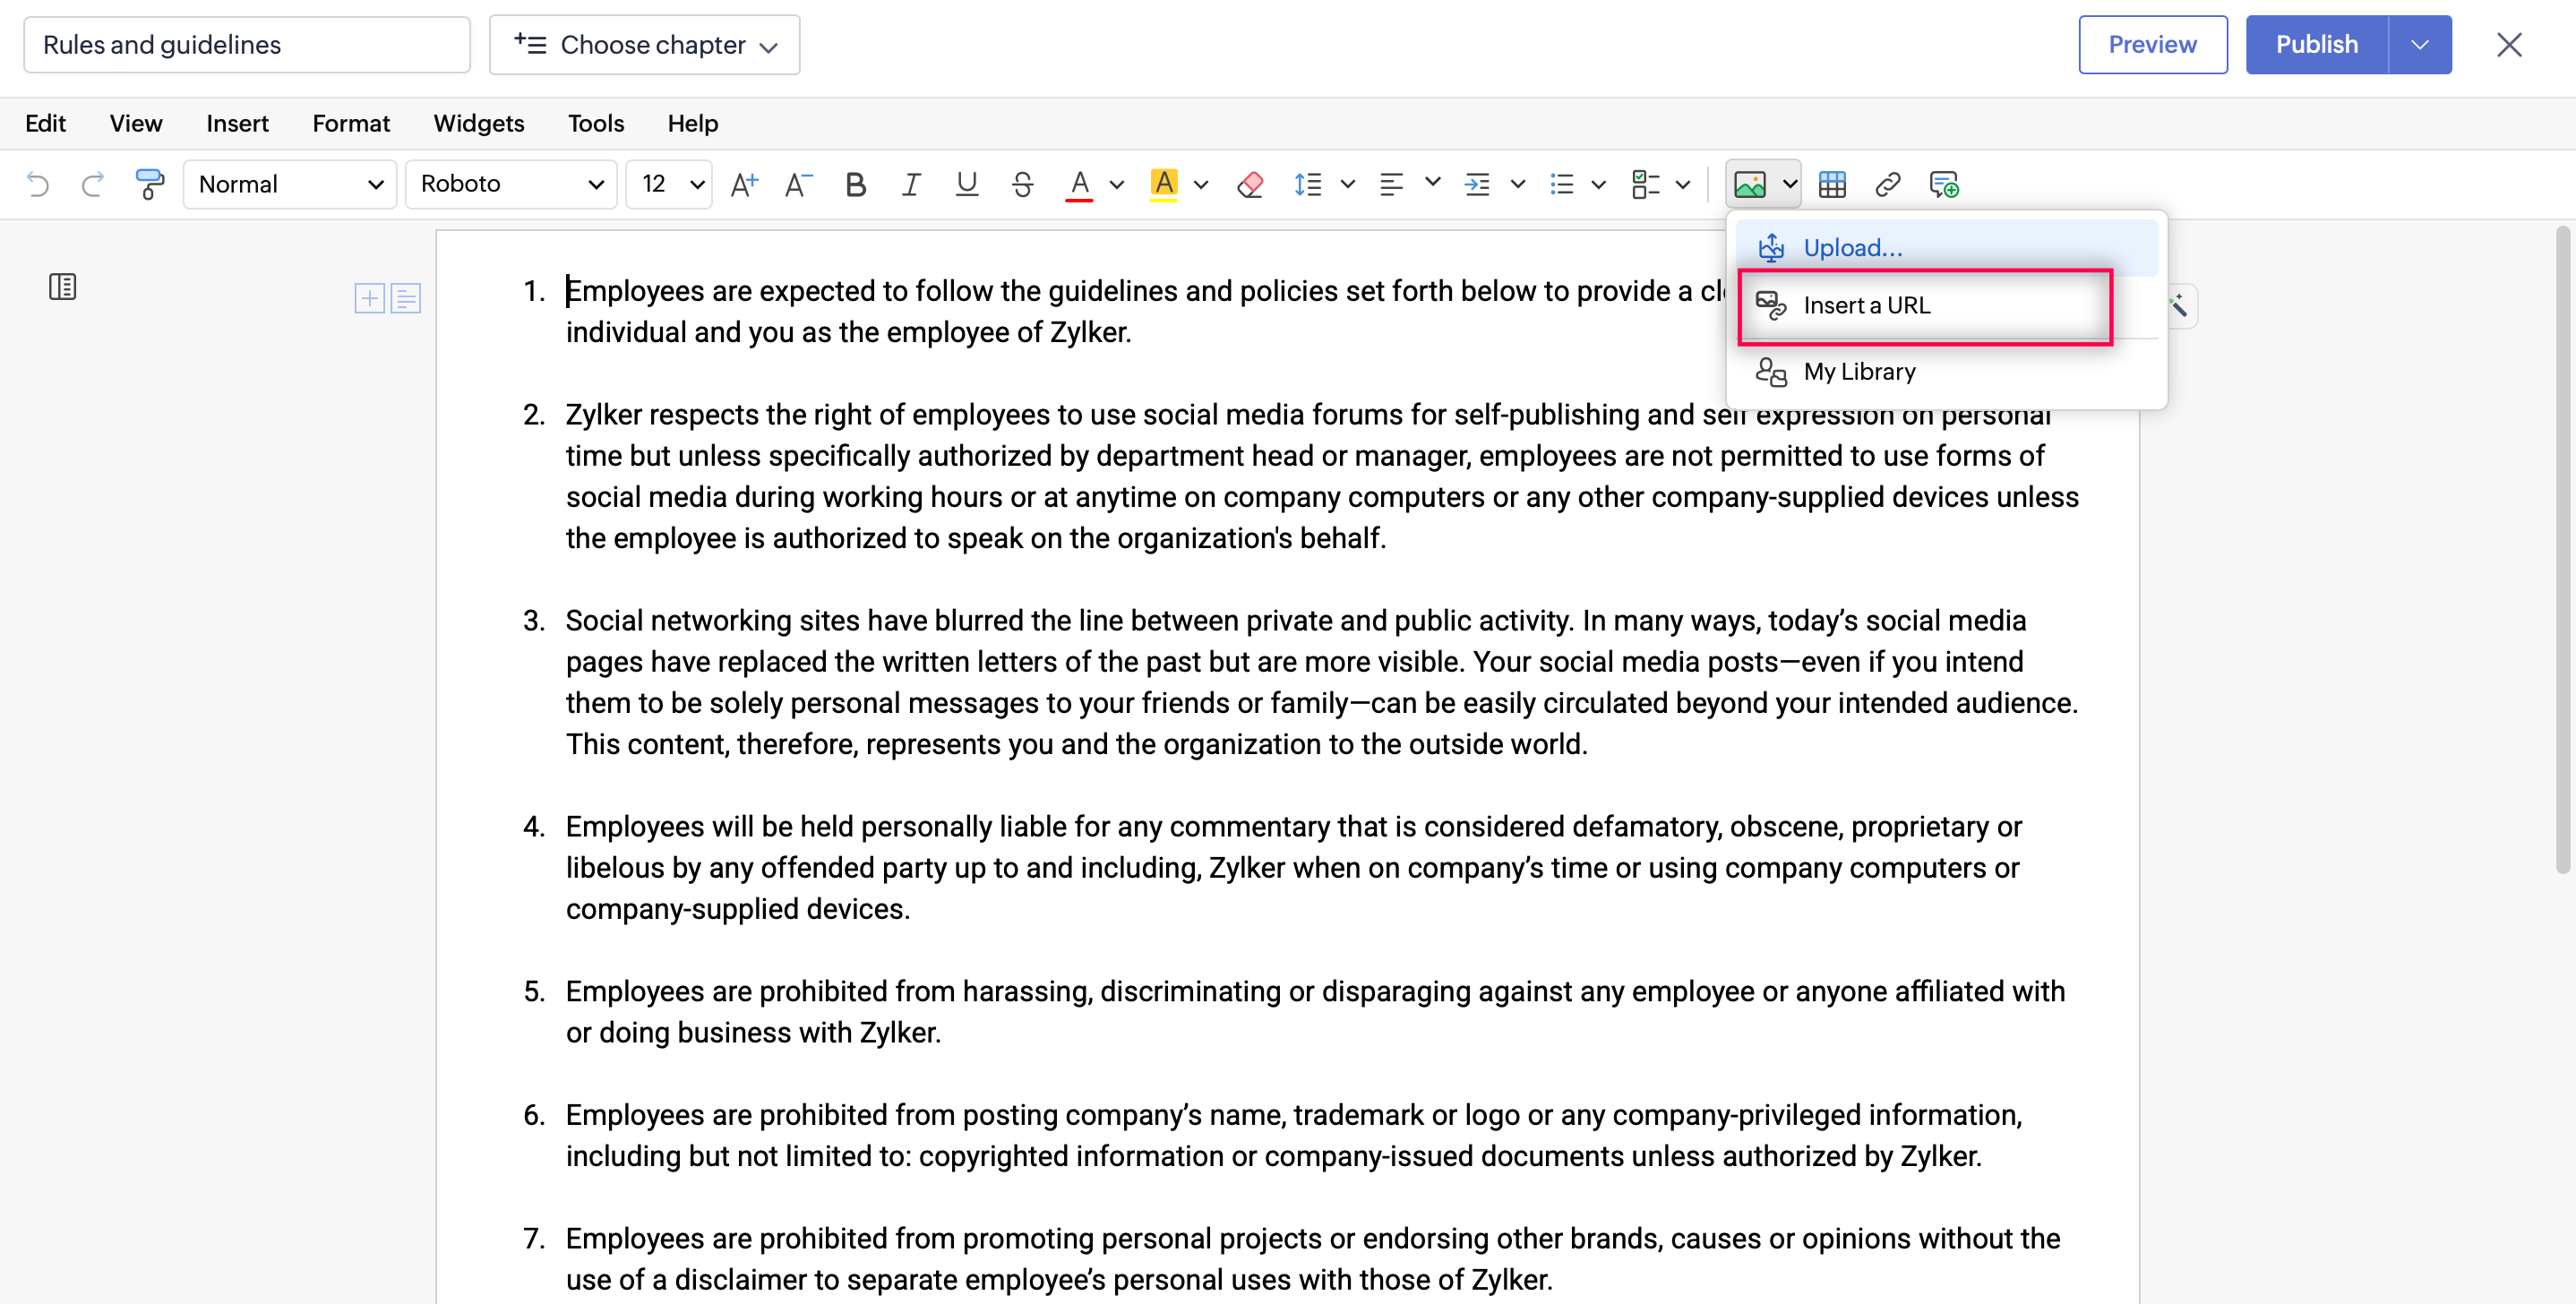Click the Publish button

(2316, 45)
